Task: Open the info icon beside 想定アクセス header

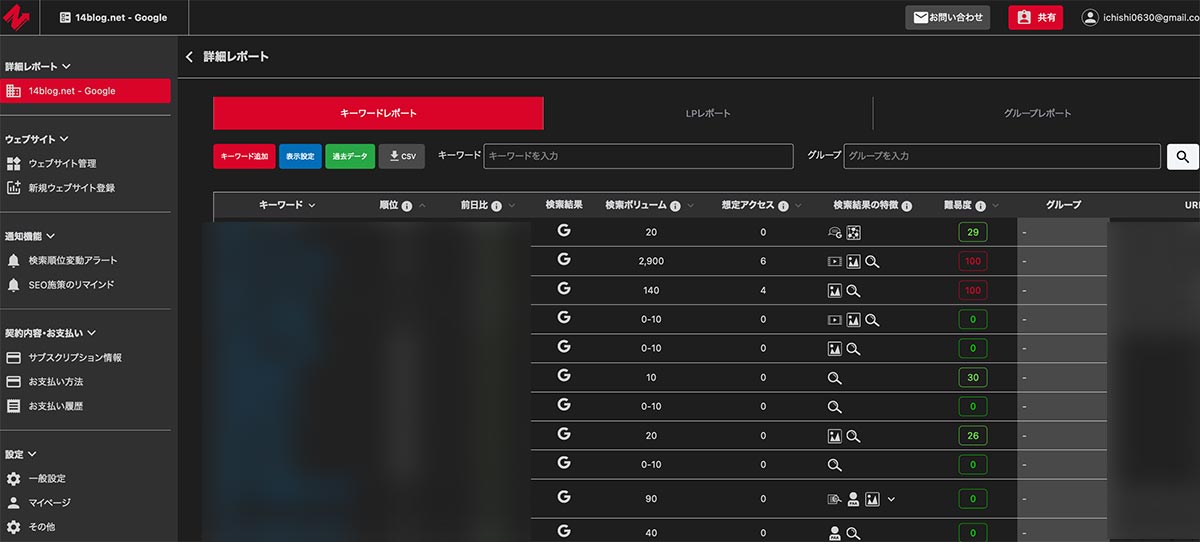Action: point(783,206)
